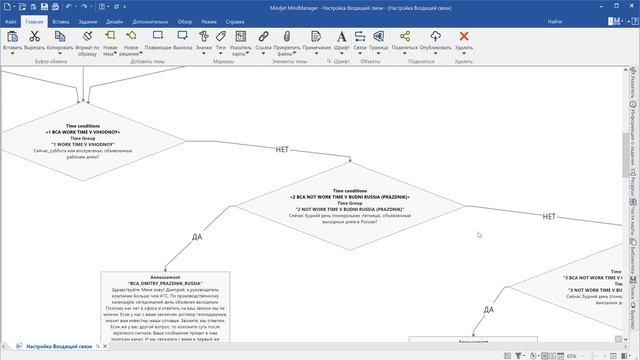Open the Icons (Значки) markers tool
This screenshot has height=360, width=640.
click(x=204, y=36)
